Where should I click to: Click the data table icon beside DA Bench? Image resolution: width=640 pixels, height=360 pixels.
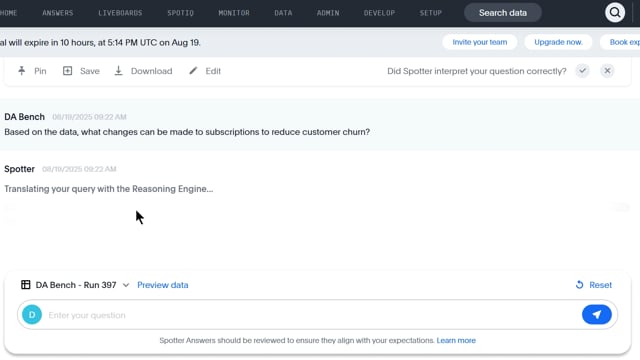[26, 284]
